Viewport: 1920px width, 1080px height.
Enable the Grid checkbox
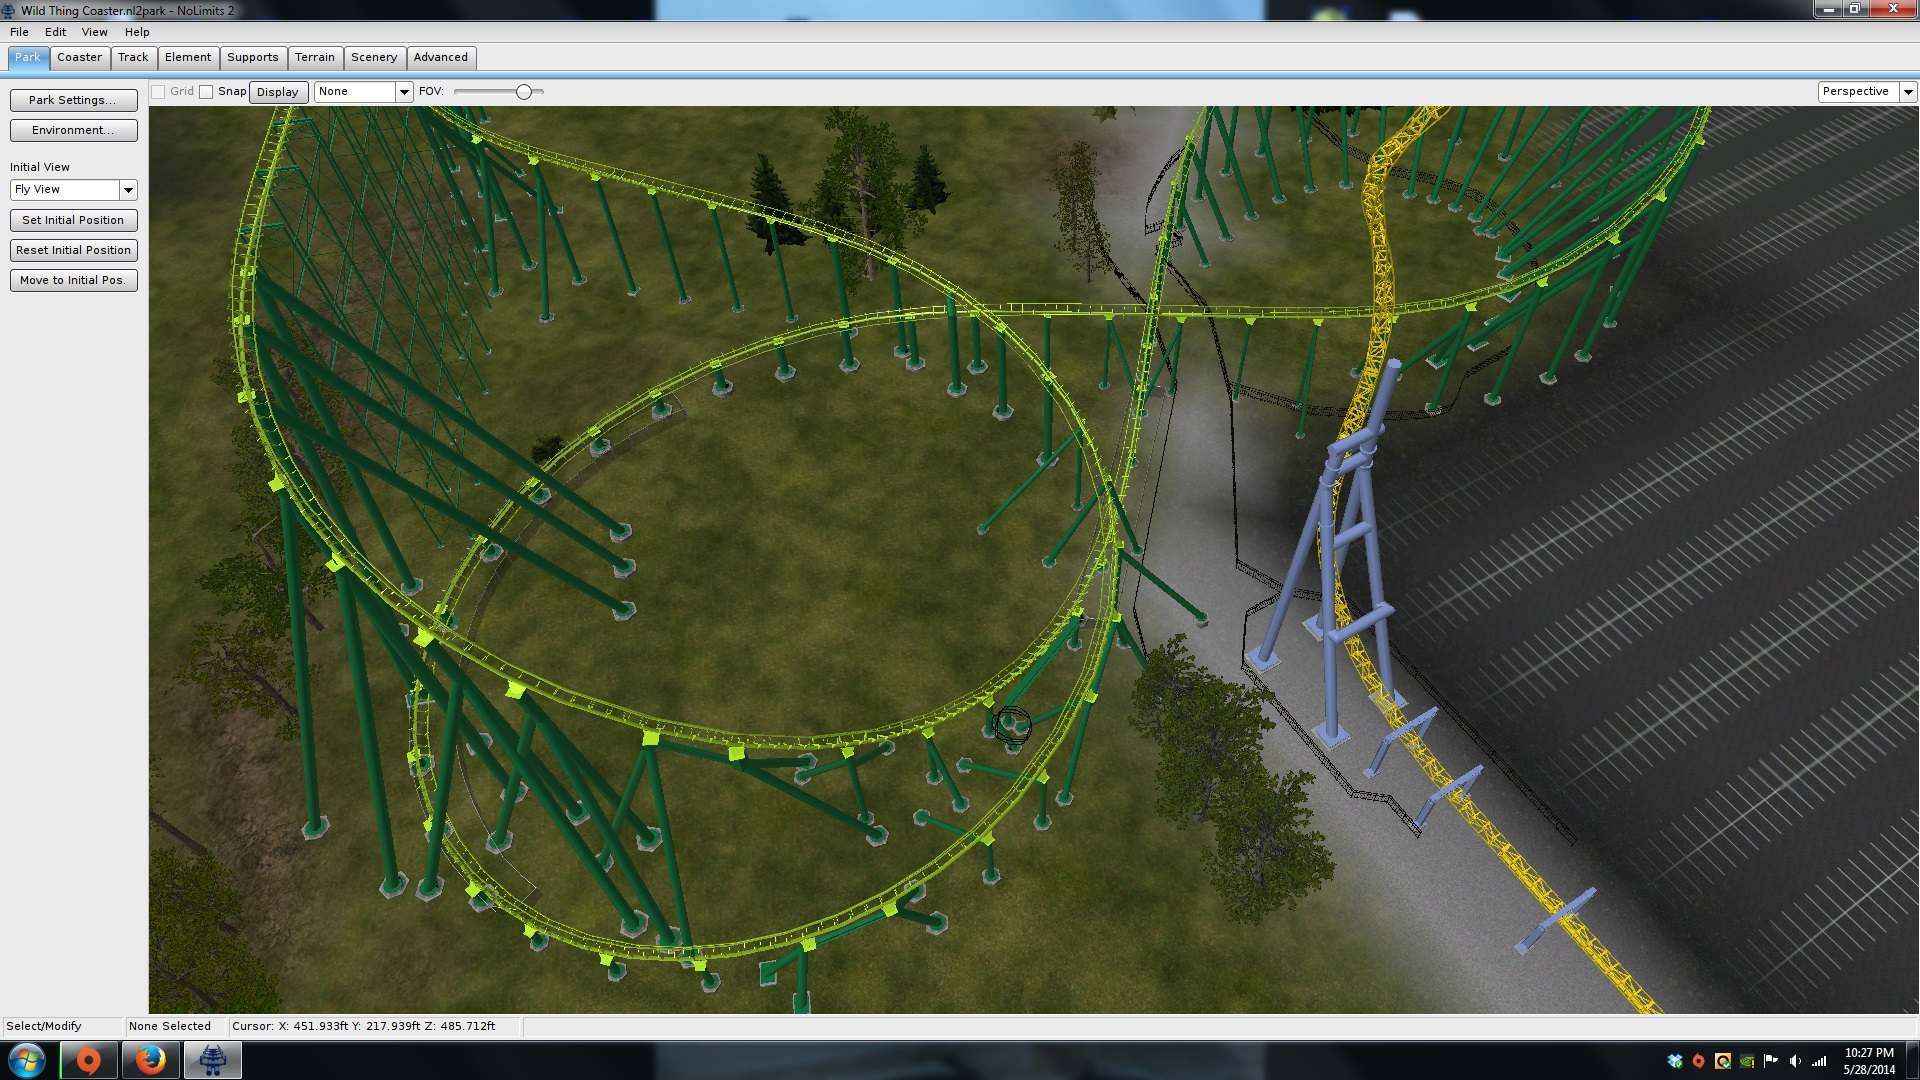click(158, 92)
